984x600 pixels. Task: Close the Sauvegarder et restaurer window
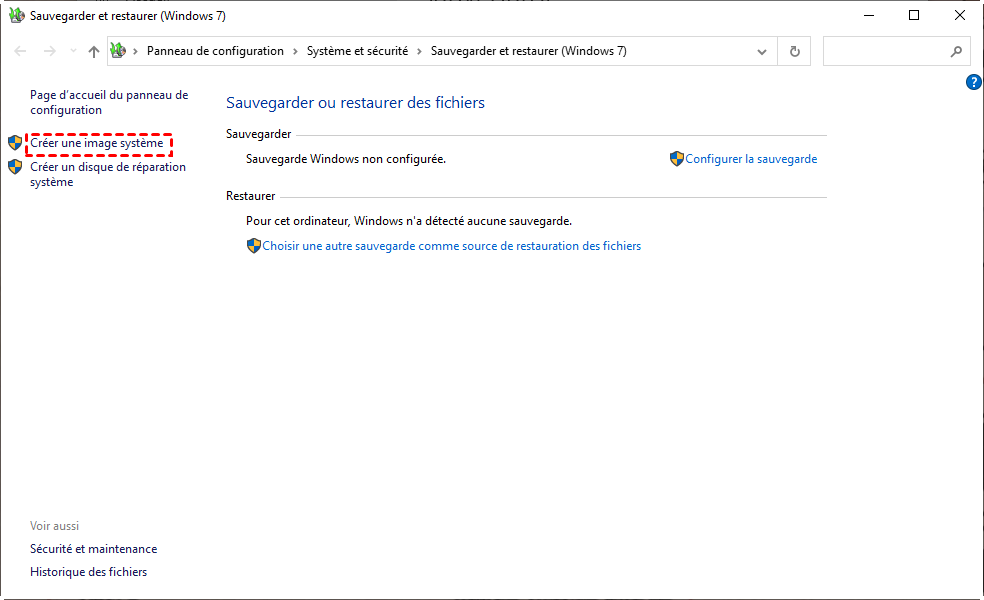(960, 16)
